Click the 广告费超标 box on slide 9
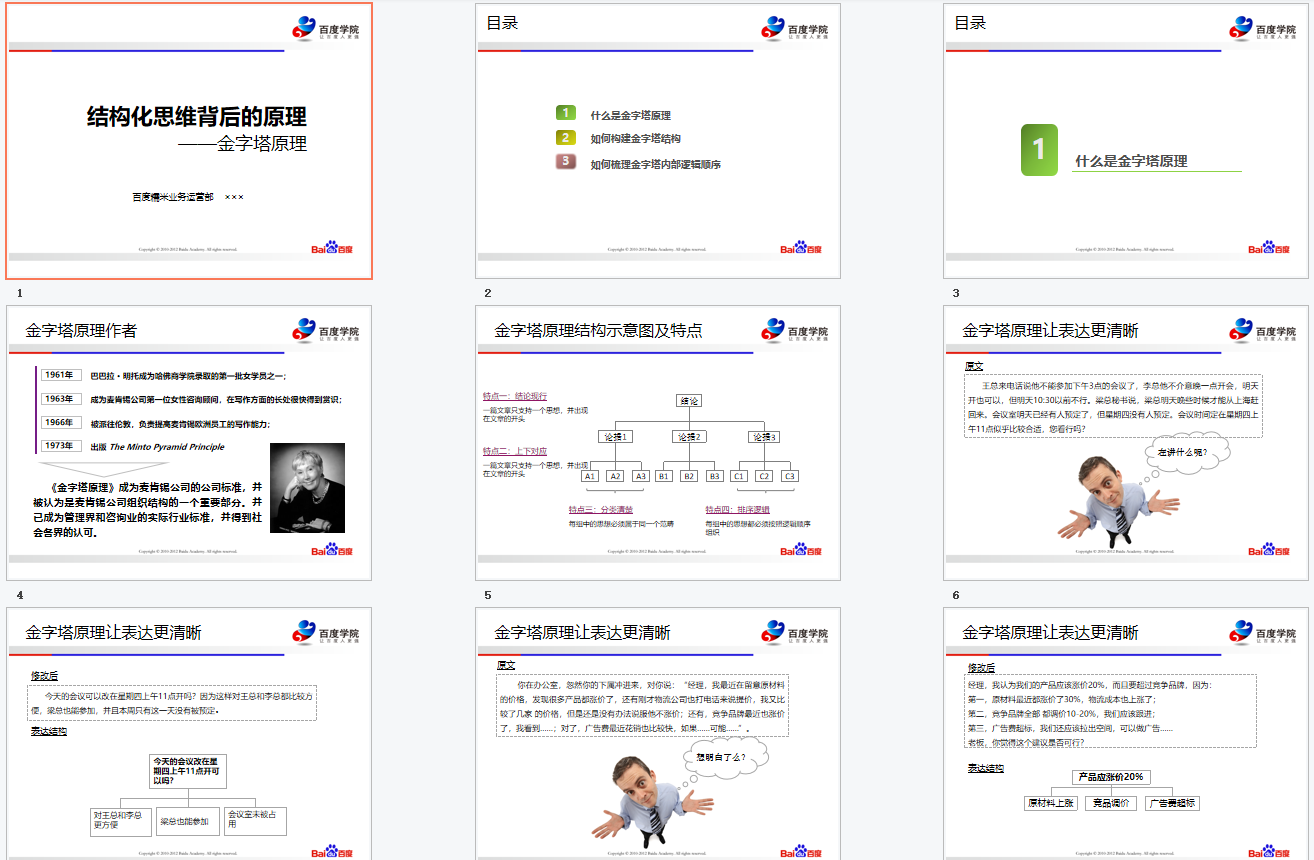This screenshot has height=860, width=1314. pos(1171,803)
